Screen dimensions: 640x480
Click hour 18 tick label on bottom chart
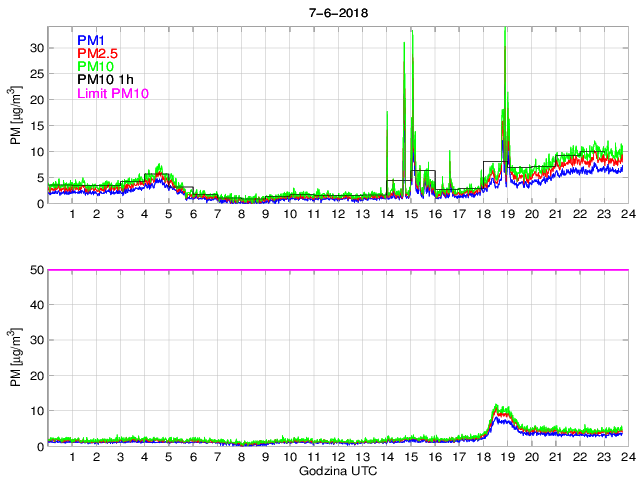(484, 456)
